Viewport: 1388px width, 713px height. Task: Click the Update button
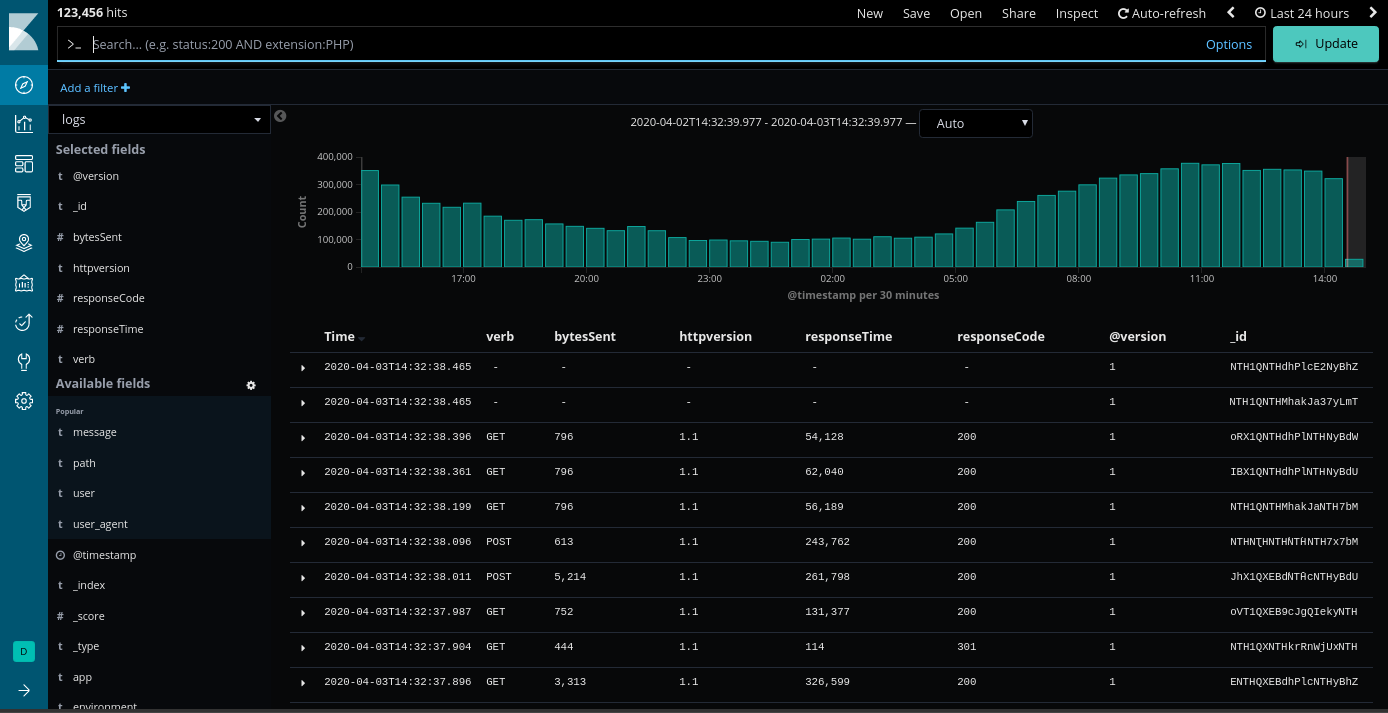1325,44
